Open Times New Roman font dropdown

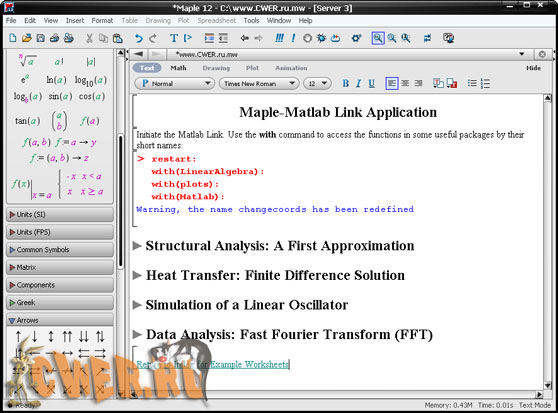coord(258,84)
